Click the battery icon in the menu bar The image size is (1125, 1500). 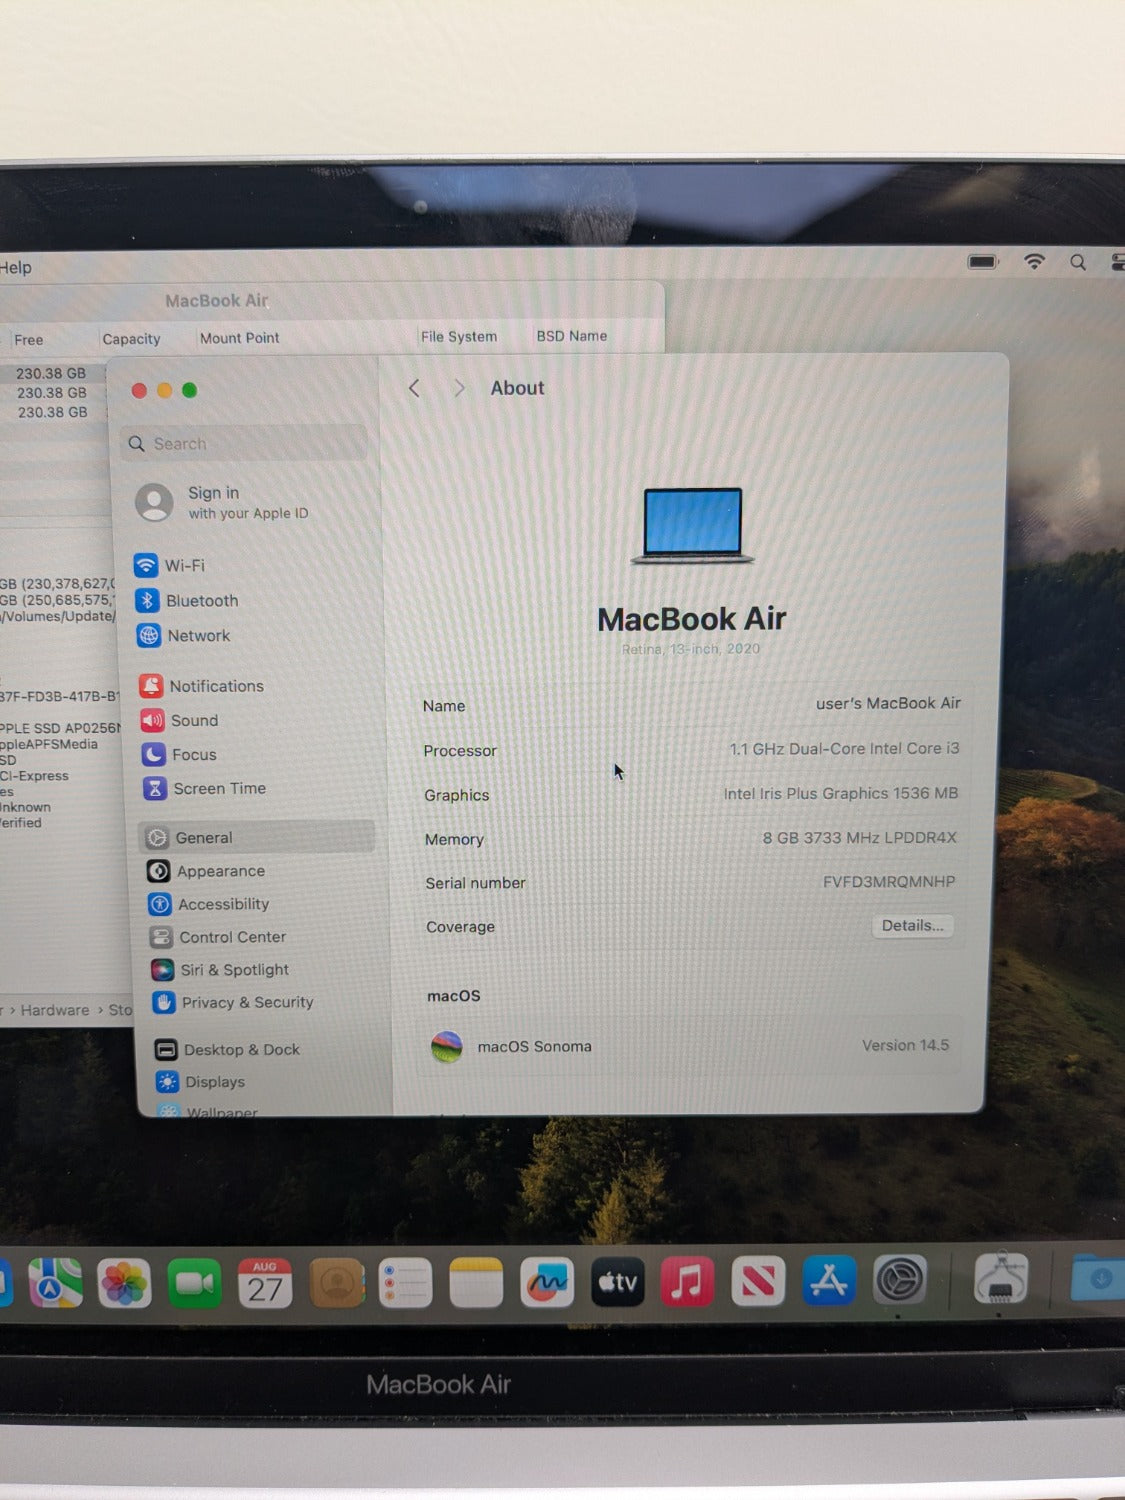[x=983, y=262]
